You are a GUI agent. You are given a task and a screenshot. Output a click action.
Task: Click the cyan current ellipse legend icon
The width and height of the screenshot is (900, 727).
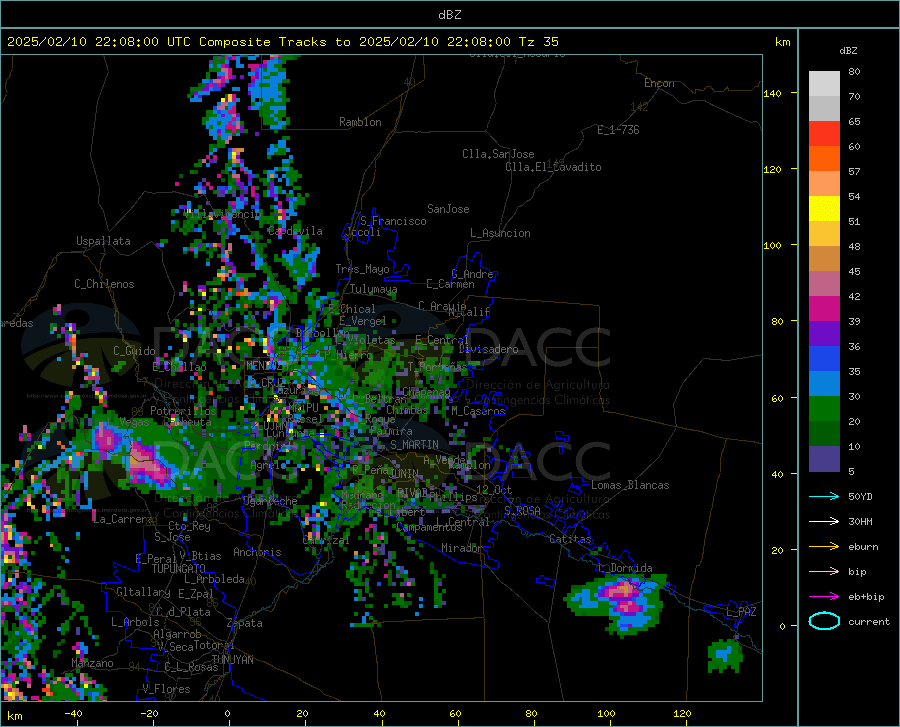pos(824,621)
